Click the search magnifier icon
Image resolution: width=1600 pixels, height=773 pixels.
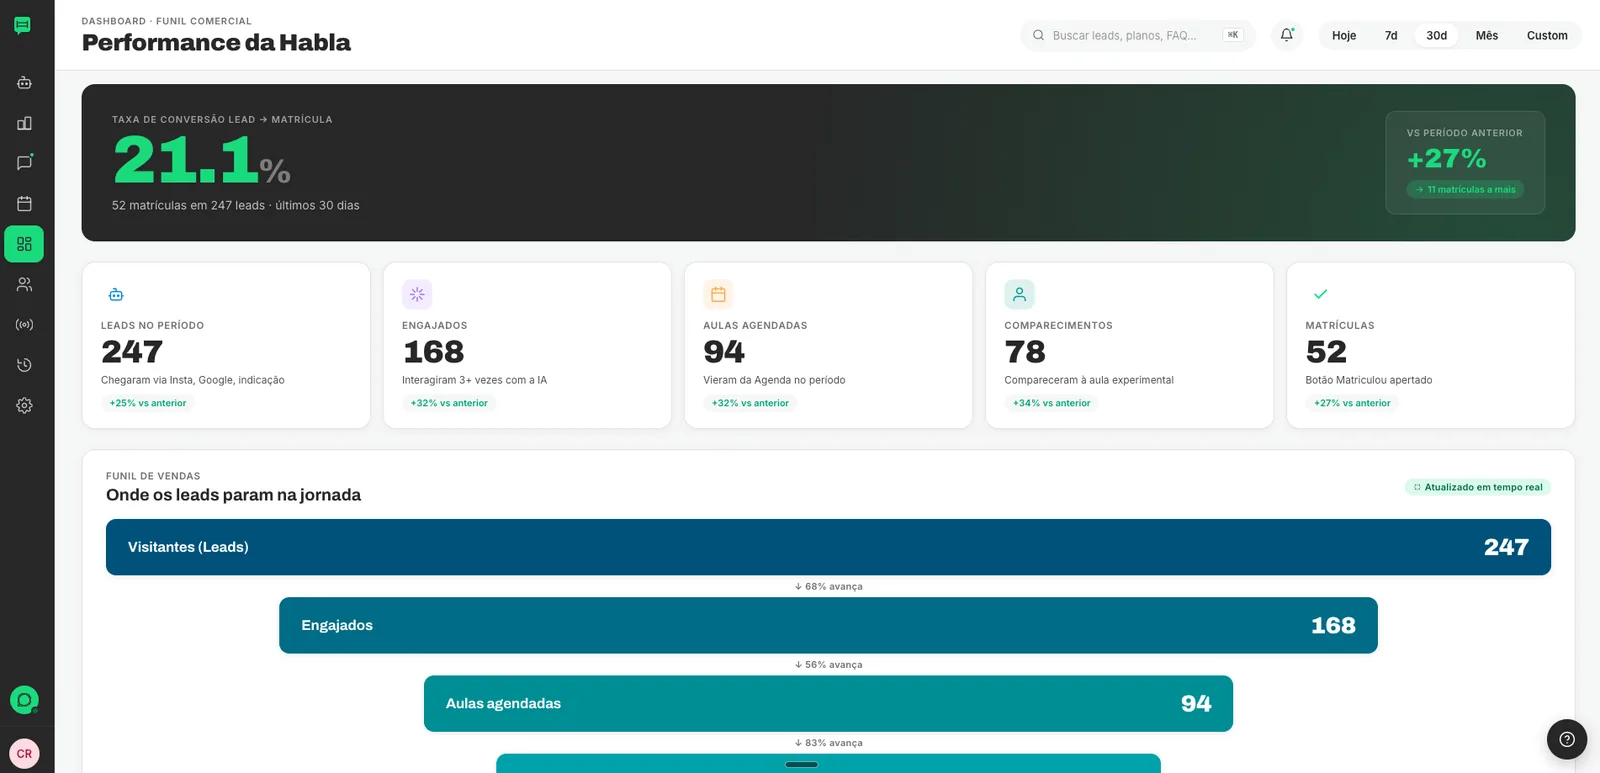pyautogui.click(x=1039, y=35)
